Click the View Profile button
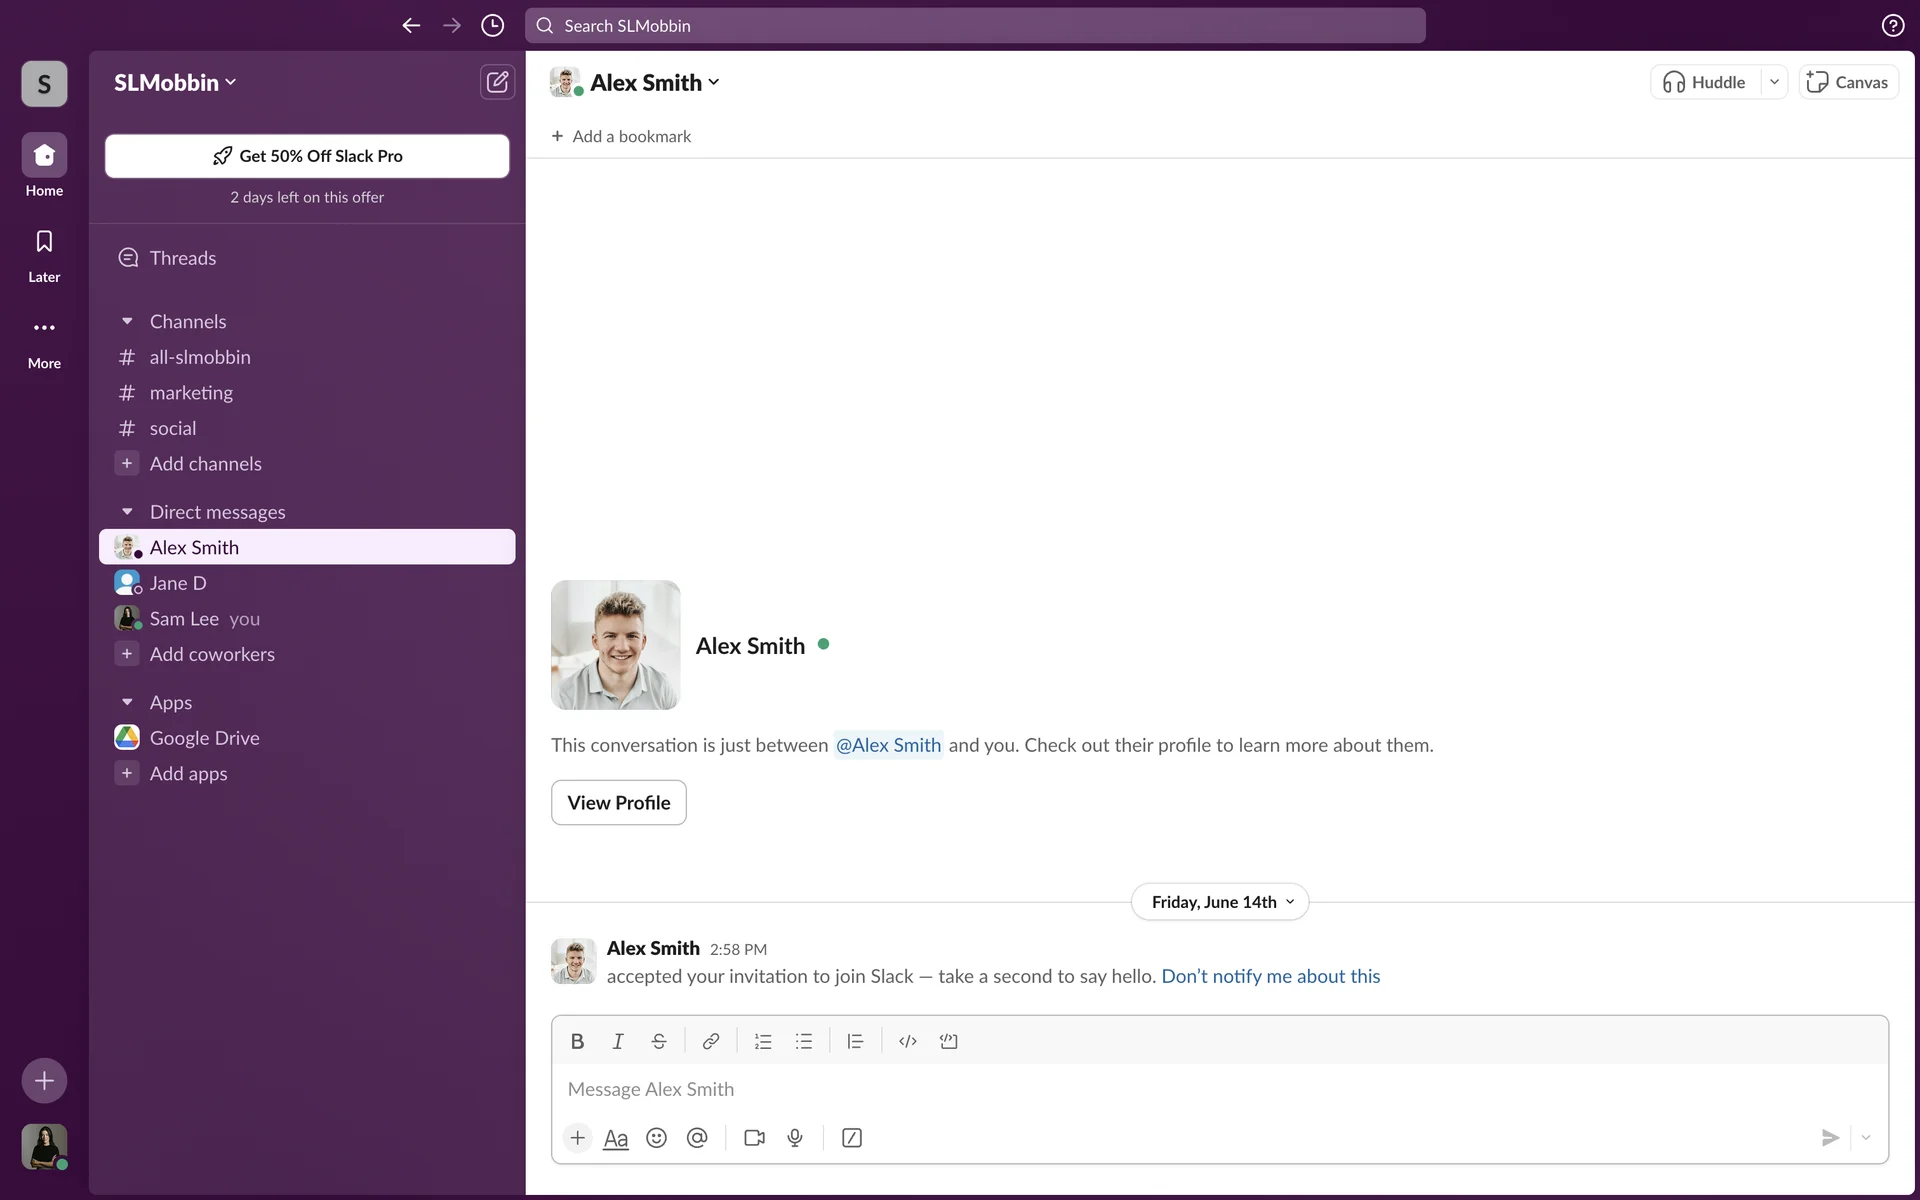 pos(618,803)
